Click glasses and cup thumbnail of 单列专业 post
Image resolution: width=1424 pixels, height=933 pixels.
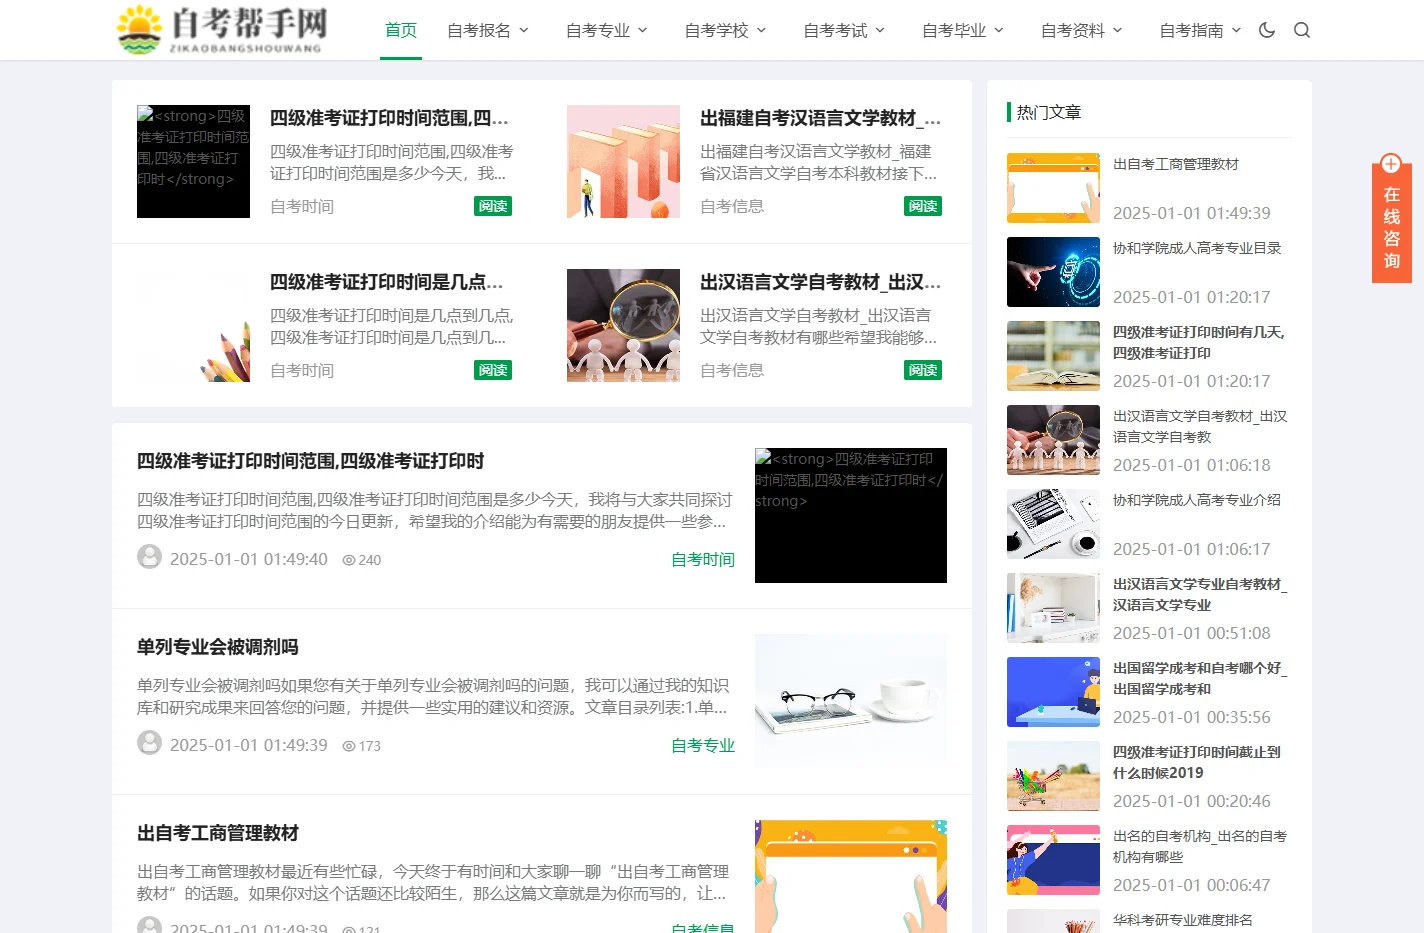click(851, 701)
